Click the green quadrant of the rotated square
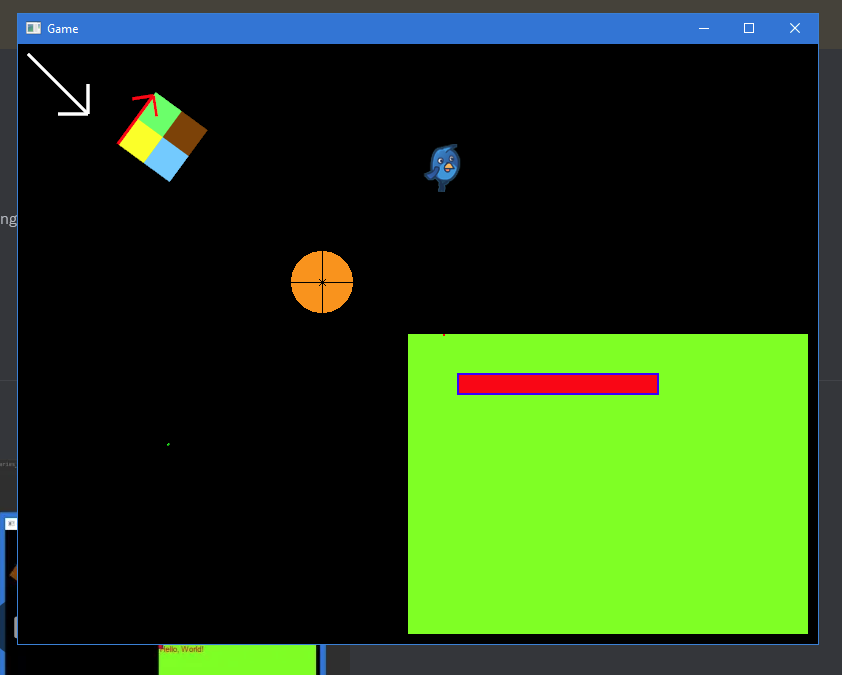The image size is (842, 675). tap(153, 117)
